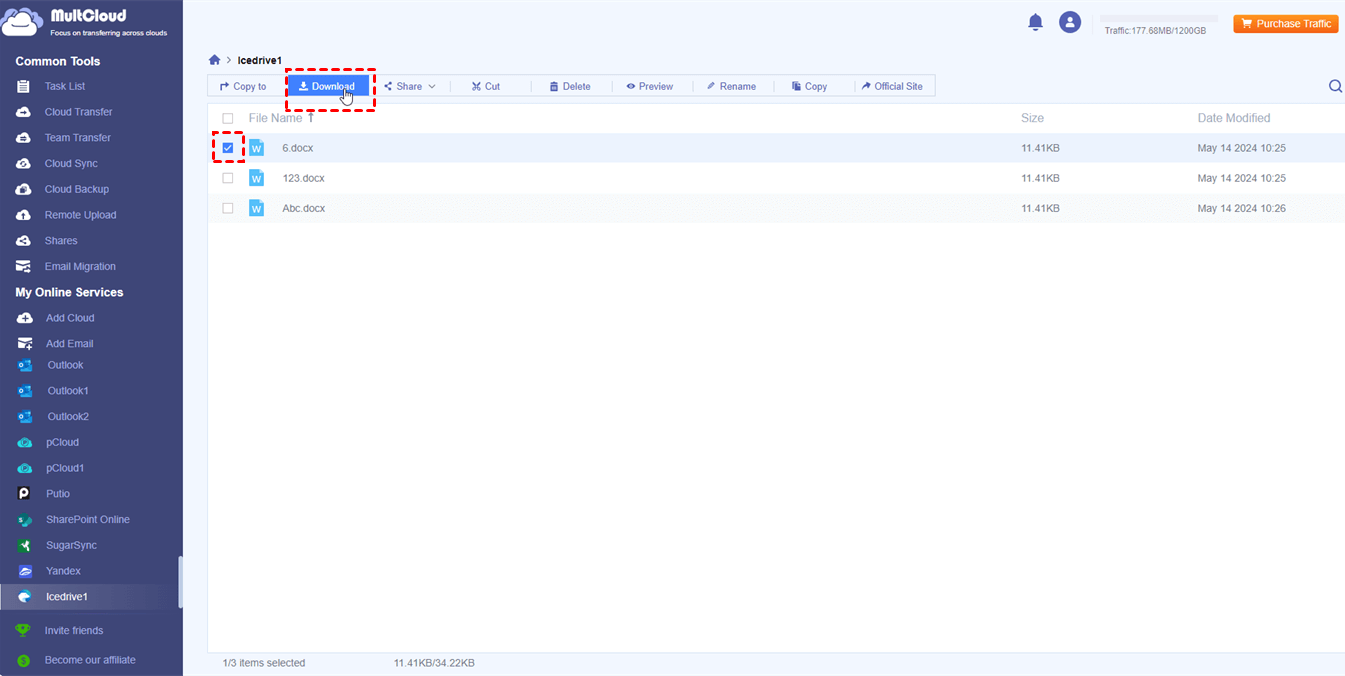Click the 123.docx file type icon
The width and height of the screenshot is (1345, 676).
(x=256, y=178)
